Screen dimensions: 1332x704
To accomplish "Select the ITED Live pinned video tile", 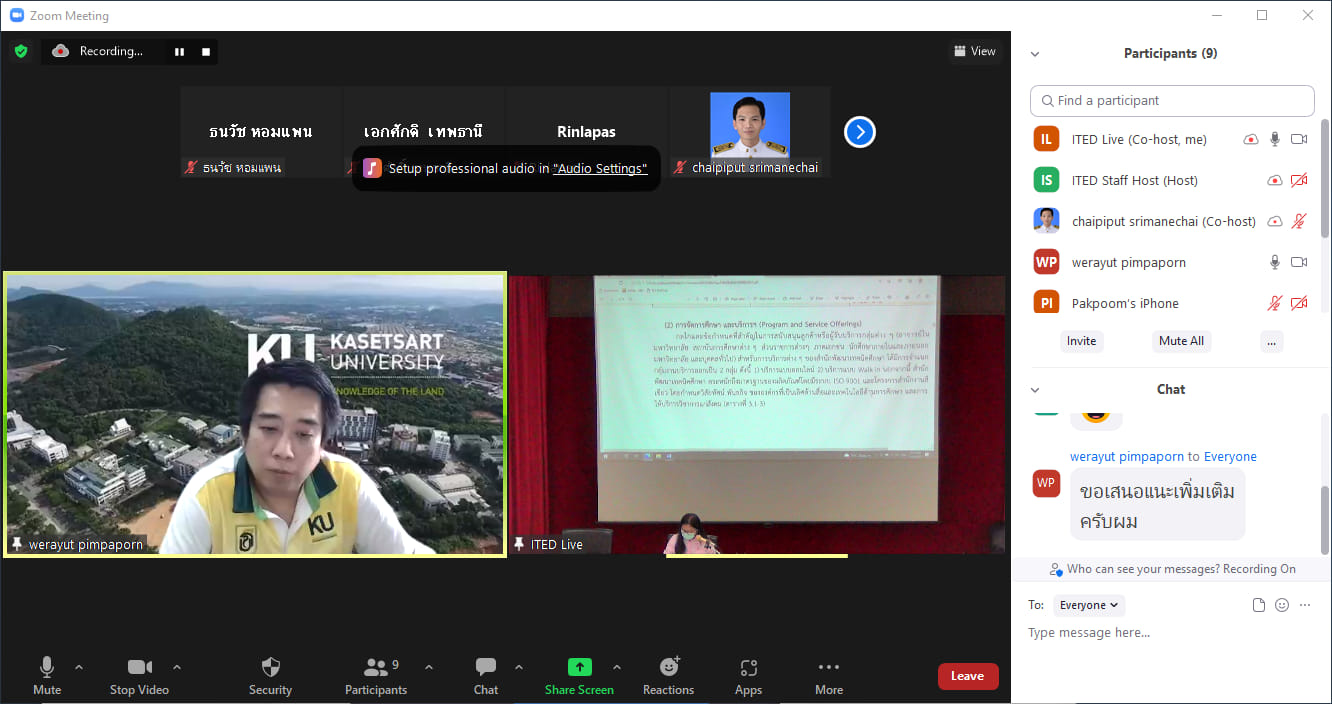I will pyautogui.click(x=759, y=414).
